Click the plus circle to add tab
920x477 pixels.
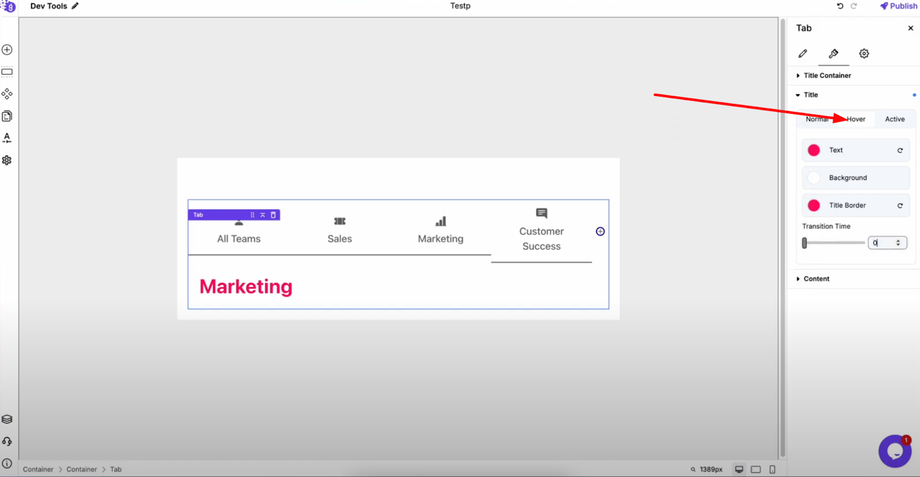coord(600,231)
